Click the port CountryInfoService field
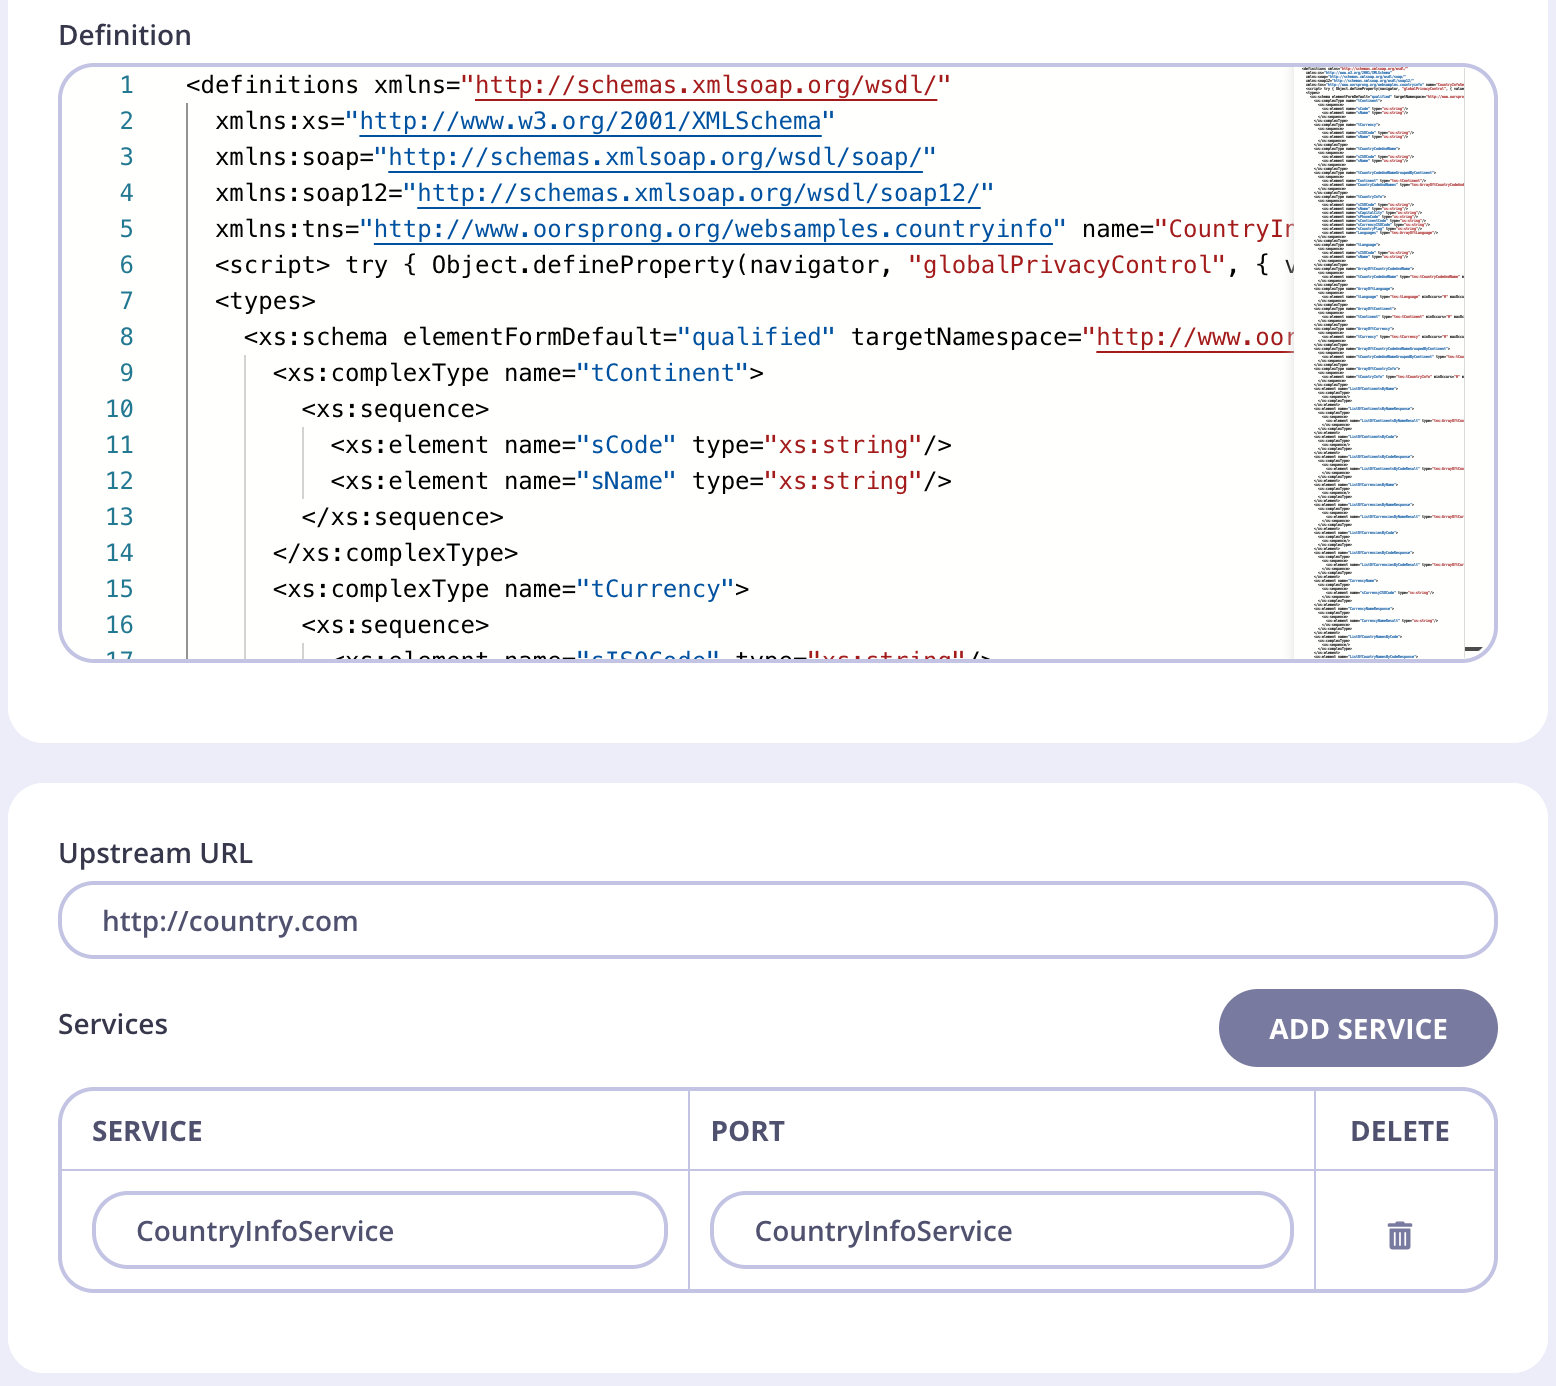The image size is (1556, 1386). click(1001, 1230)
